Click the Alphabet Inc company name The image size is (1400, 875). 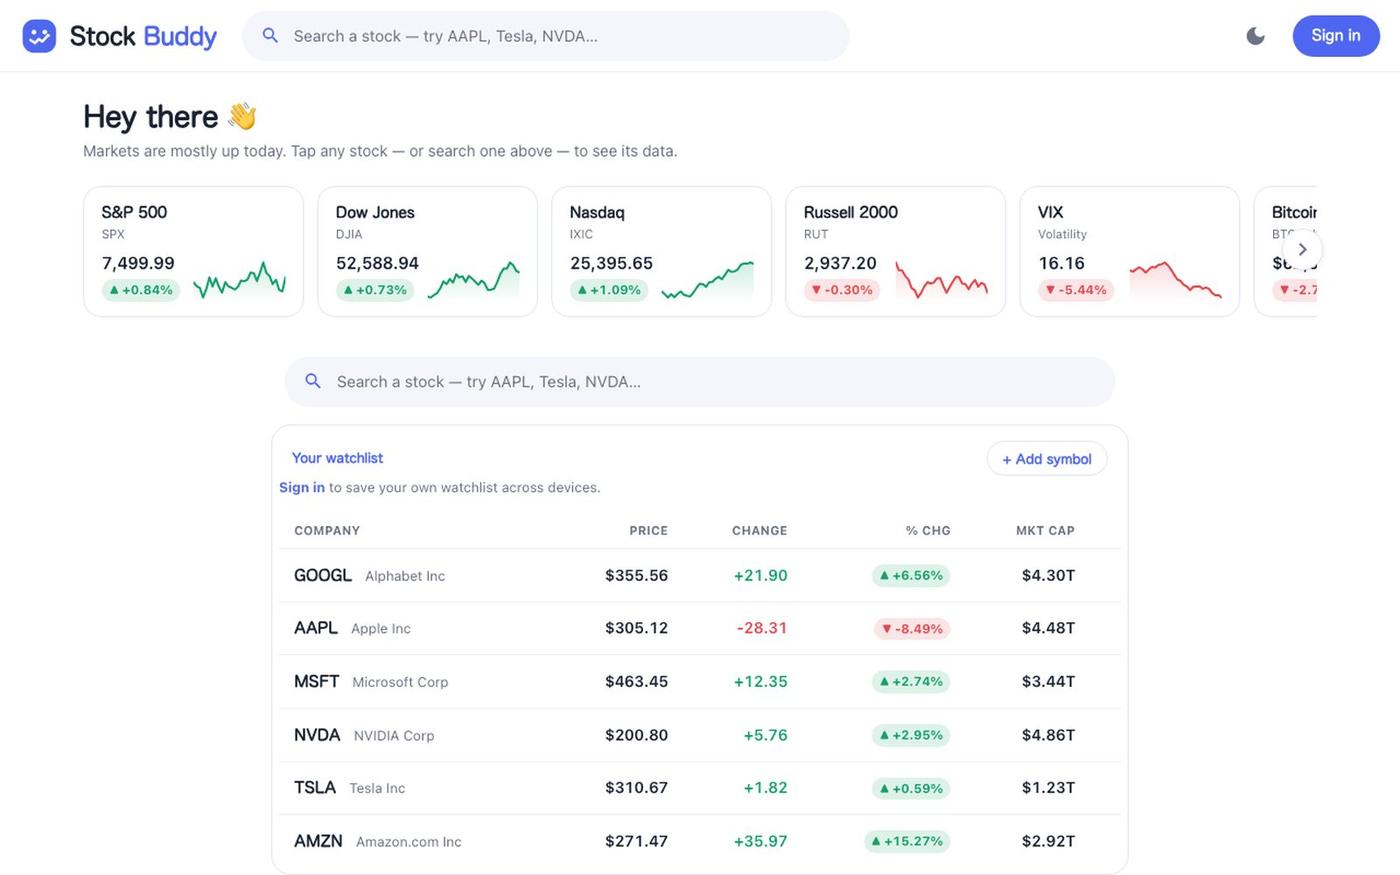(405, 576)
